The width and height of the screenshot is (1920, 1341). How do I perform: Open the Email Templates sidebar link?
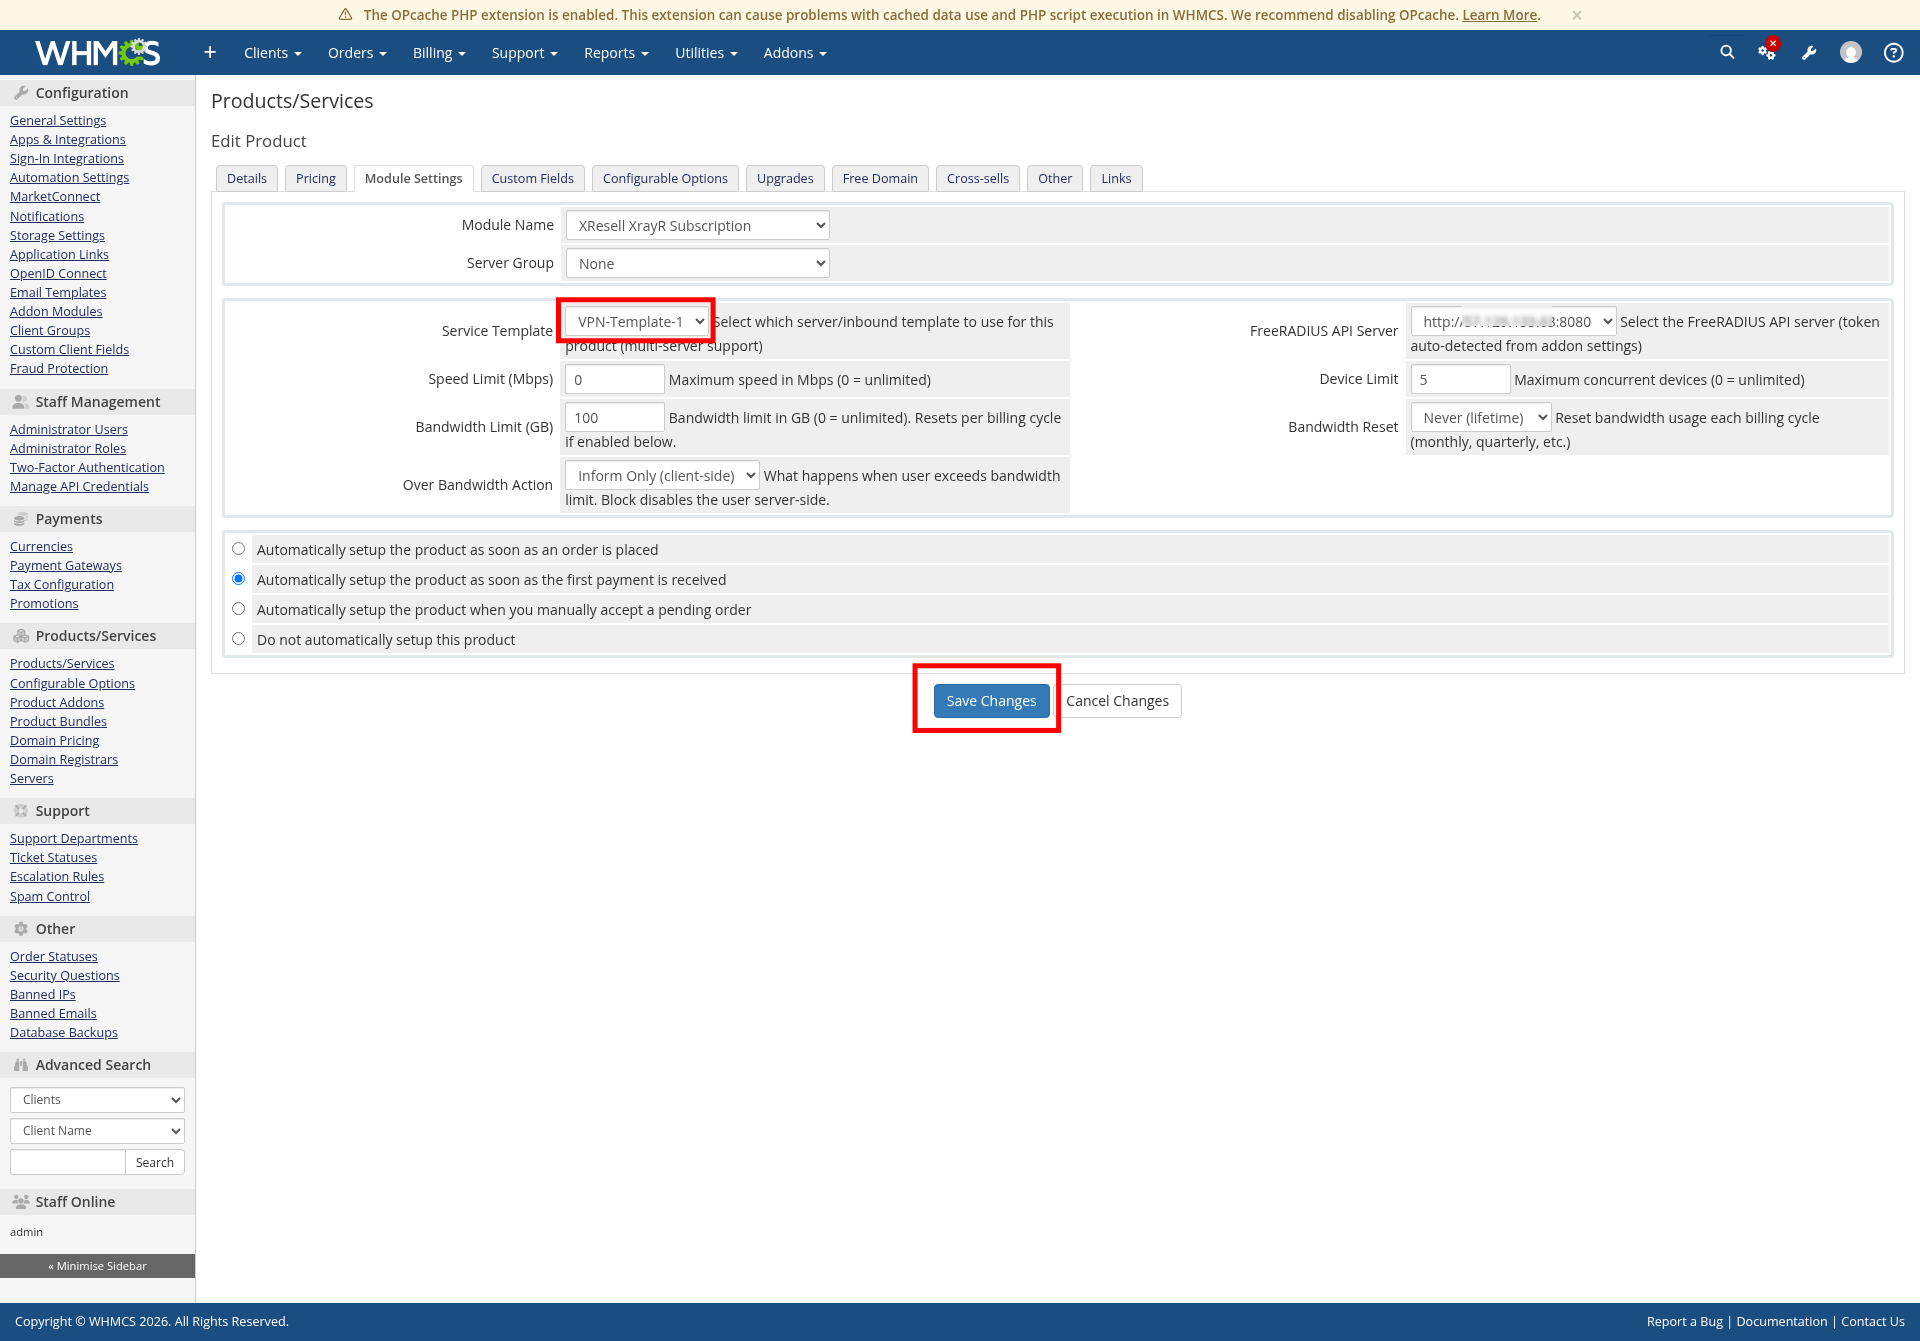[58, 292]
